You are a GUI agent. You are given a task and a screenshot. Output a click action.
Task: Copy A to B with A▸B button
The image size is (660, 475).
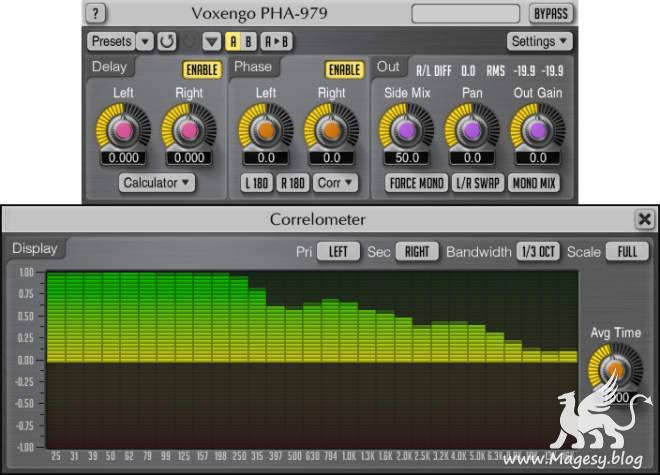click(x=277, y=41)
